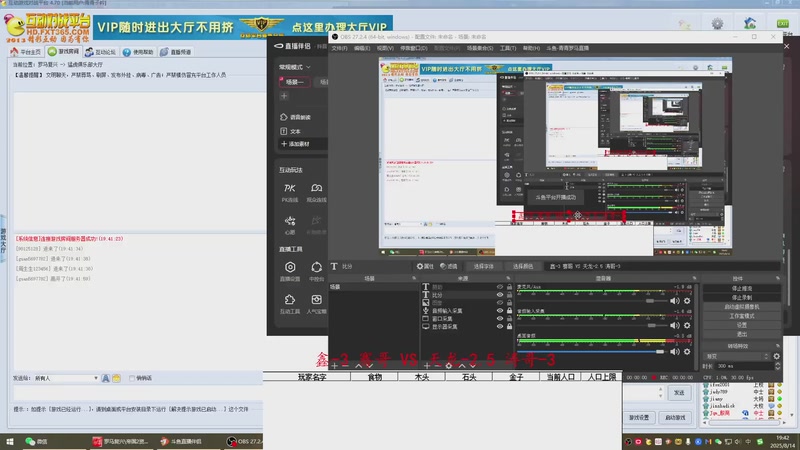Toggle lock on 窗口采集 source

(509, 318)
